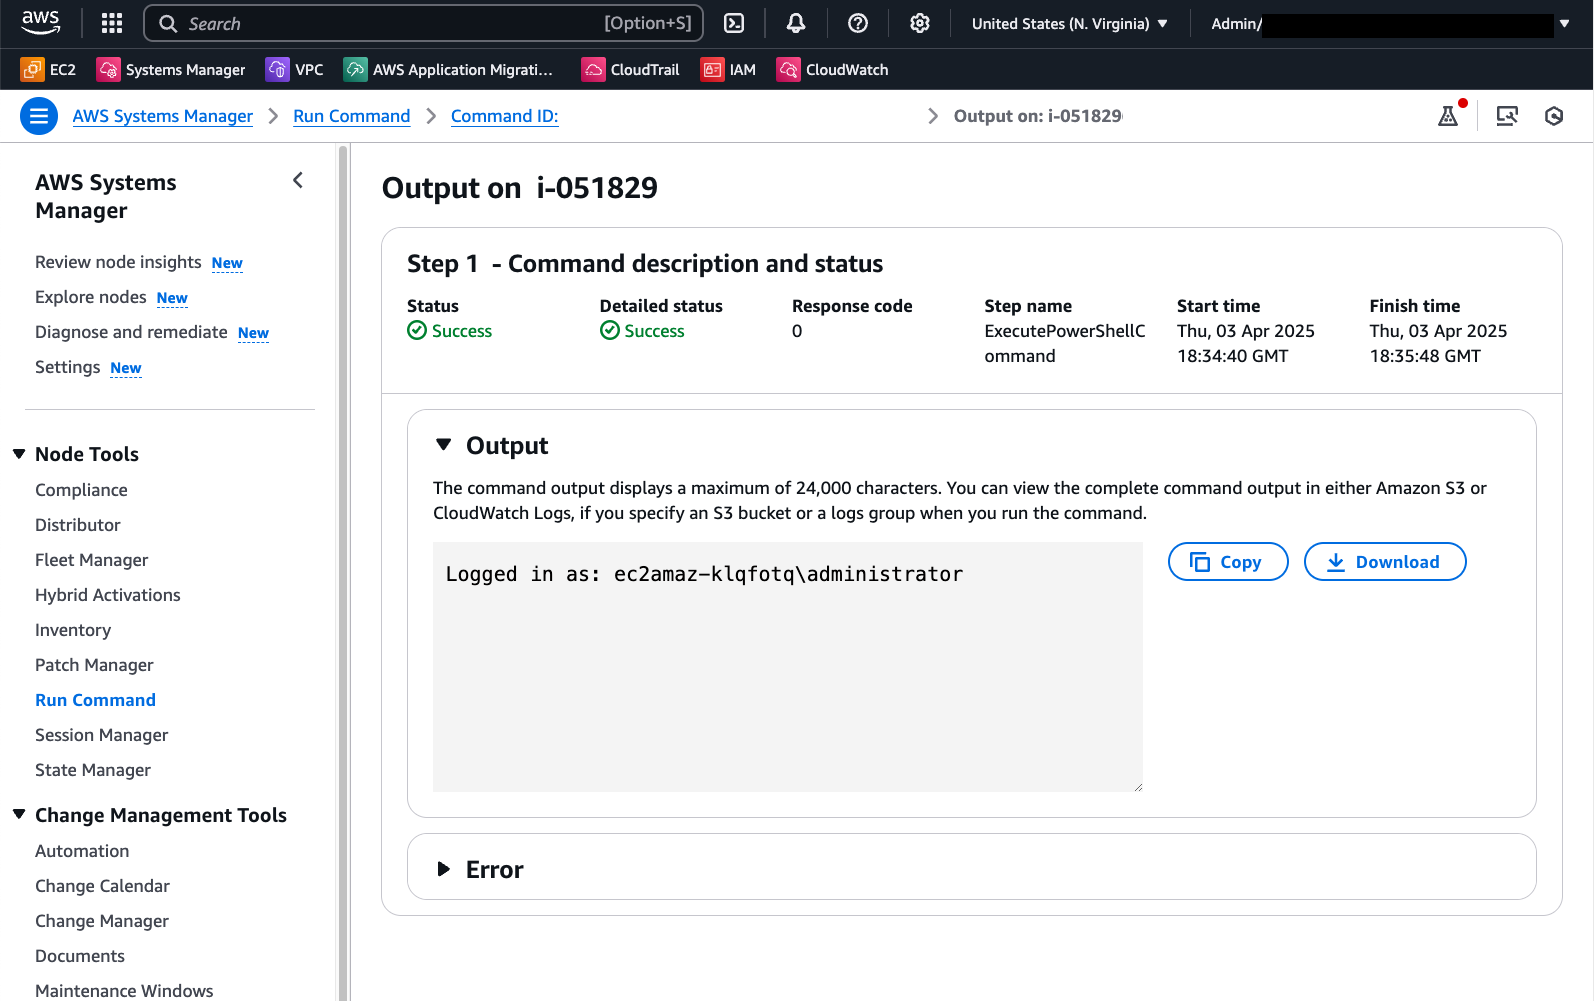The width and height of the screenshot is (1594, 1001).
Task: Open Settings in the sidebar
Action: [67, 367]
